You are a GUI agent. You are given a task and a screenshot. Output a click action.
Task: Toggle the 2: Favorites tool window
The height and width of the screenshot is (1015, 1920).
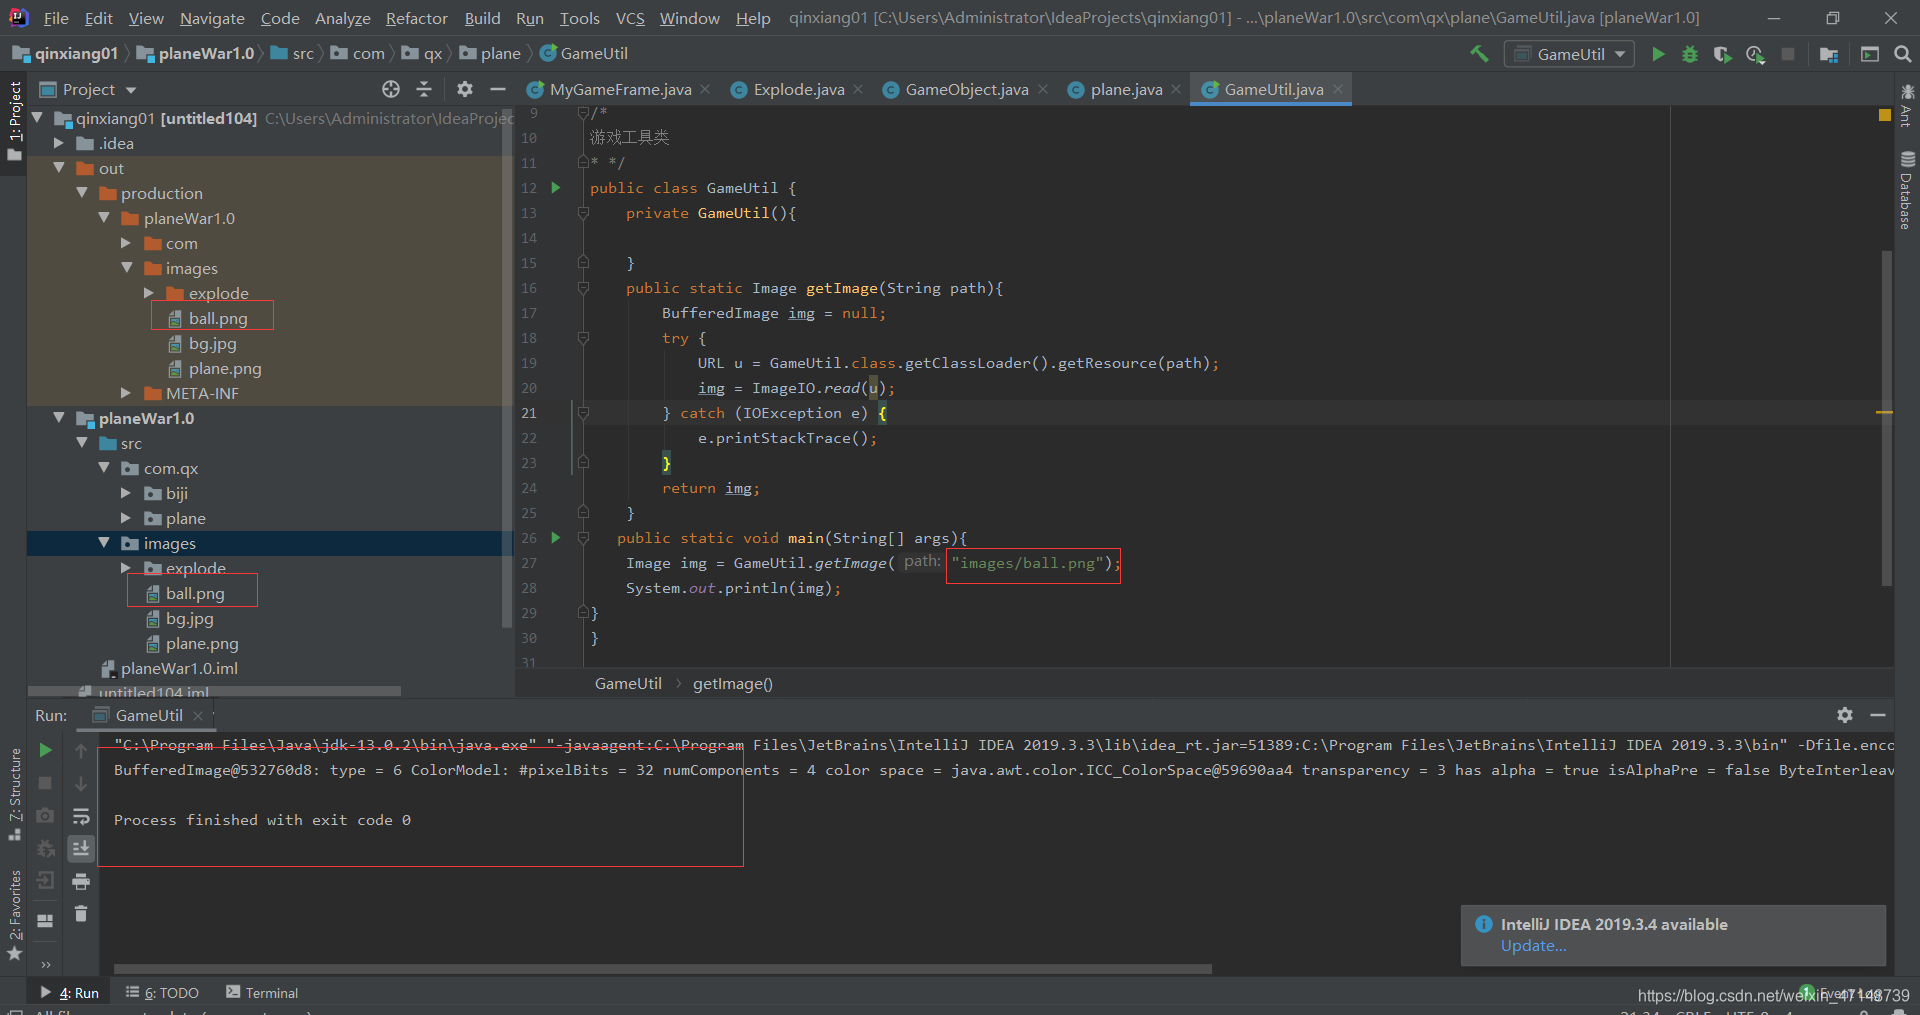pyautogui.click(x=14, y=915)
